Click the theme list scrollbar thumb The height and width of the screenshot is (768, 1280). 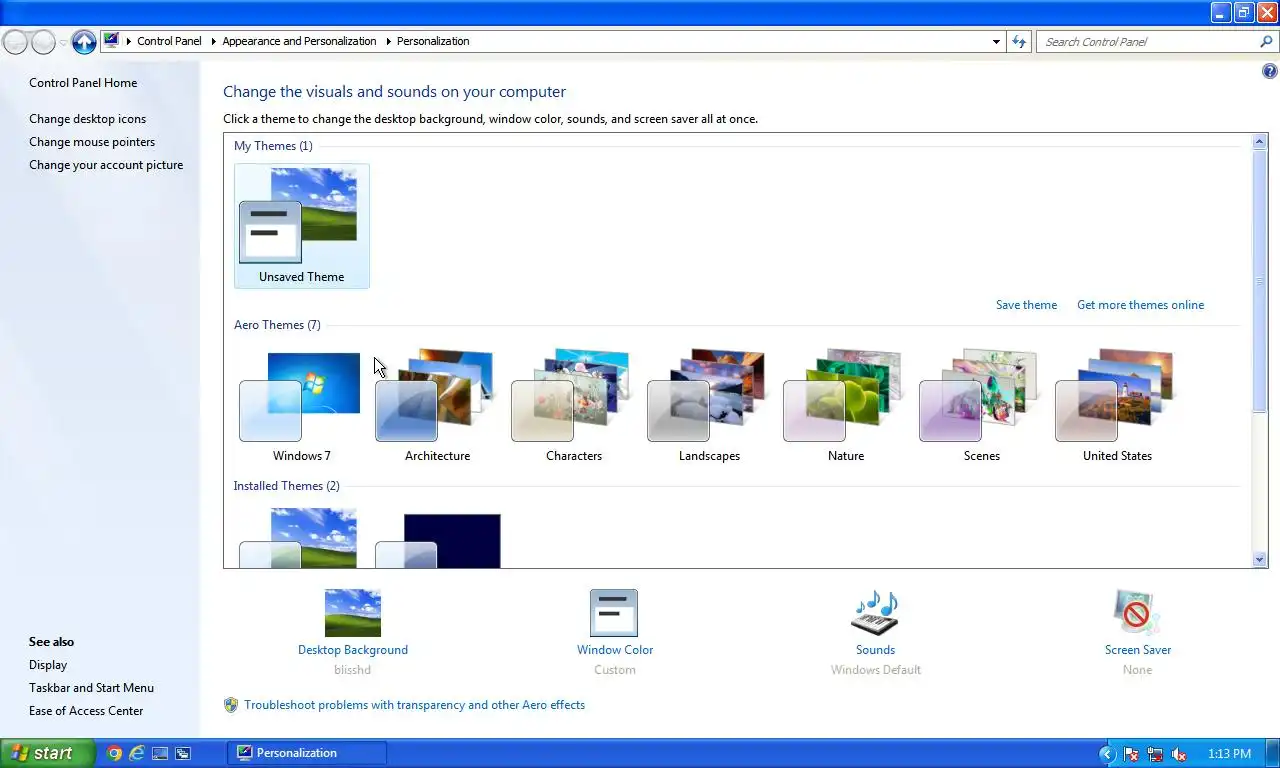1260,281
